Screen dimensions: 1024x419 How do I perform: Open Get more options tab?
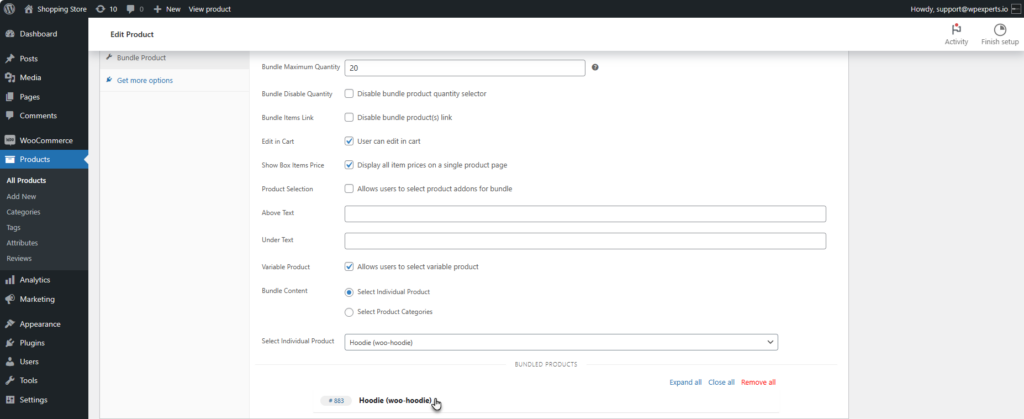pos(145,80)
